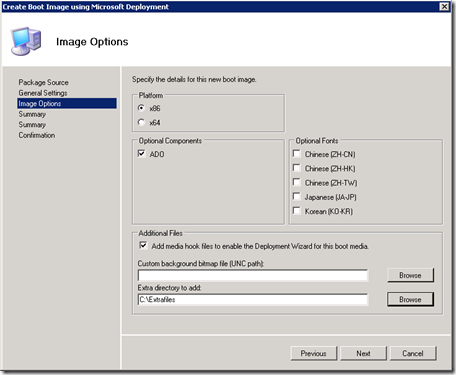Viewport: 456px width, 375px height.
Task: Toggle the ADO optional component checkbox
Action: click(x=142, y=153)
